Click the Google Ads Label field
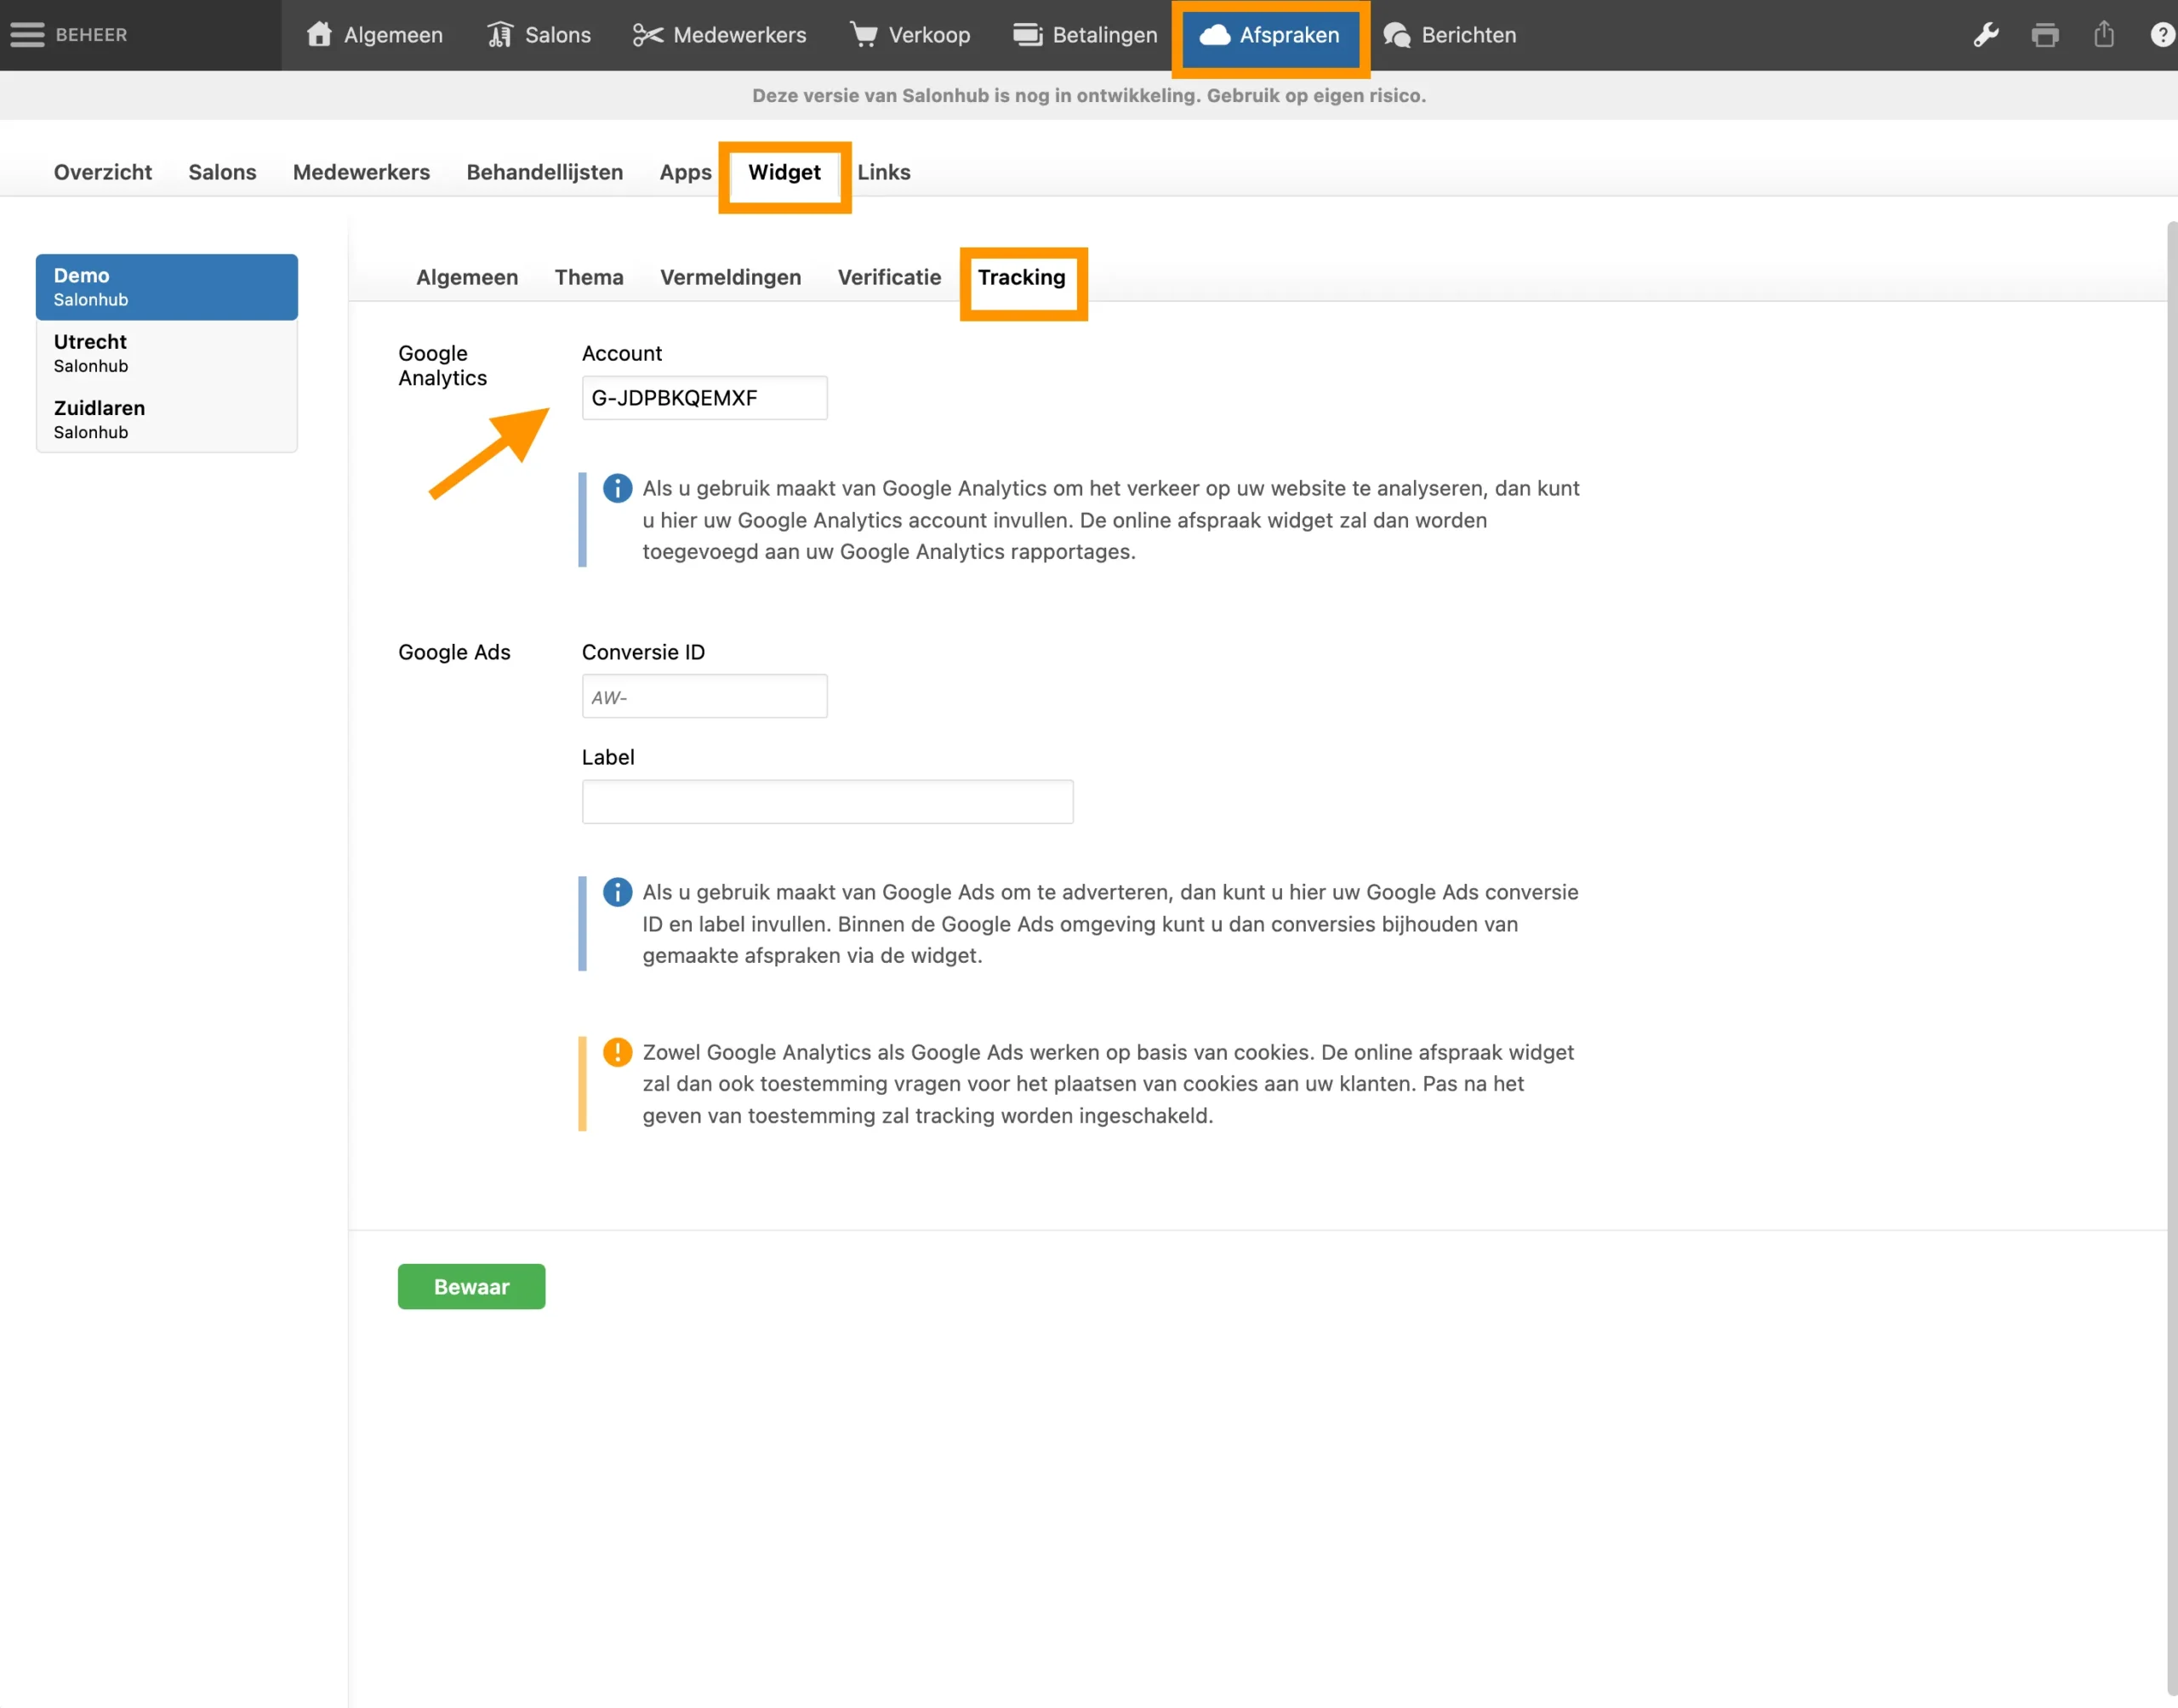The image size is (2178, 1708). (827, 801)
